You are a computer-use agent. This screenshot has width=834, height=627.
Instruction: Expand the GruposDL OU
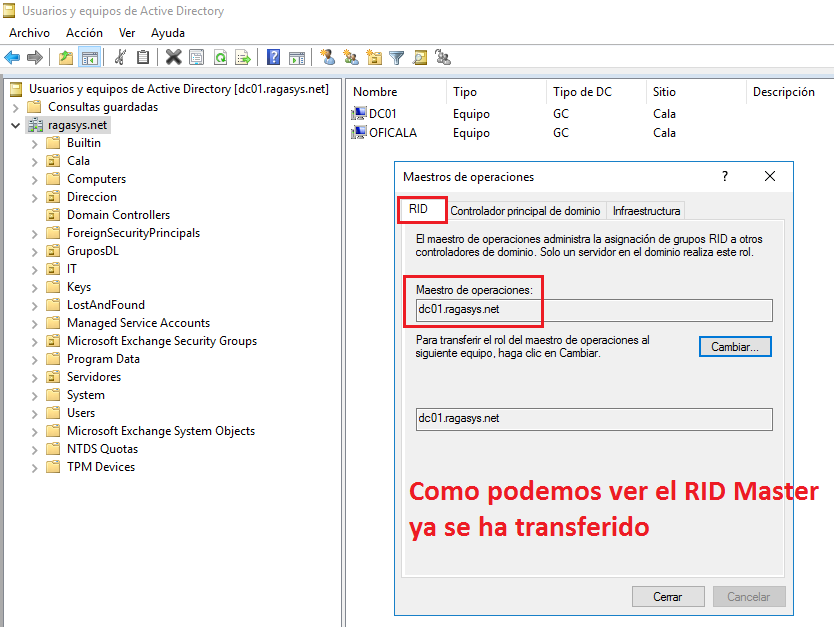(35, 252)
